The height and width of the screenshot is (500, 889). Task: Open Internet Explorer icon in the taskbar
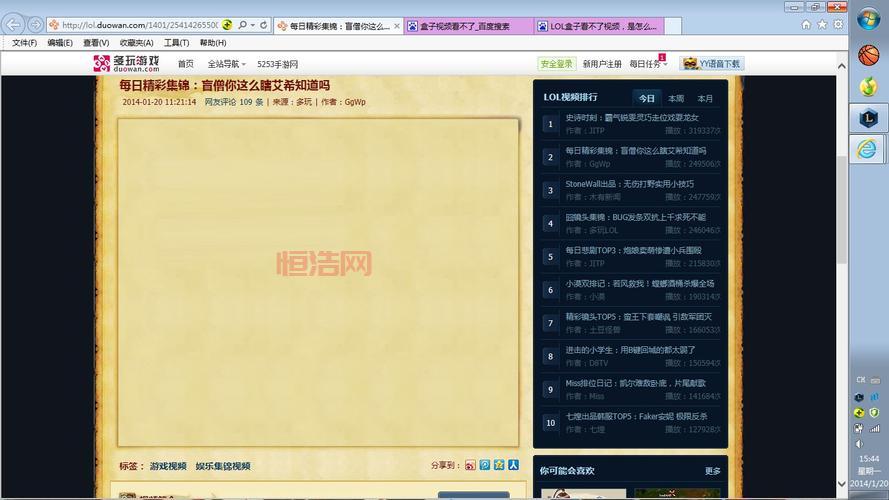pyautogui.click(x=868, y=148)
